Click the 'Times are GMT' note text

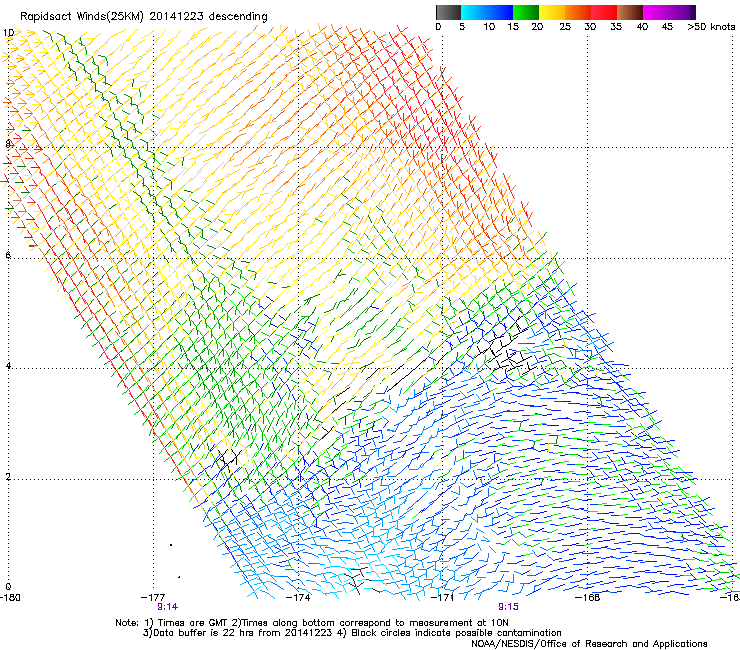coord(192,623)
